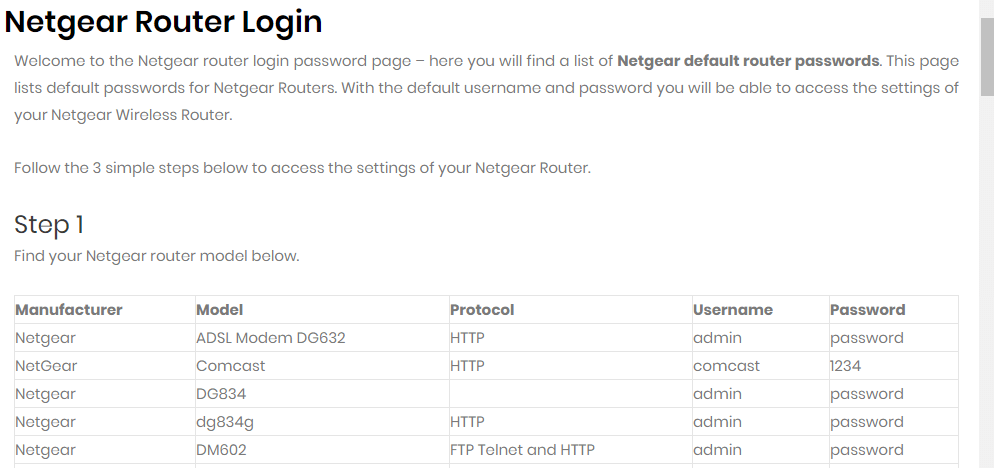Screen dimensions: 994x468
Task: Select the ADSL Modem DG632 model cell
Action: 271,338
